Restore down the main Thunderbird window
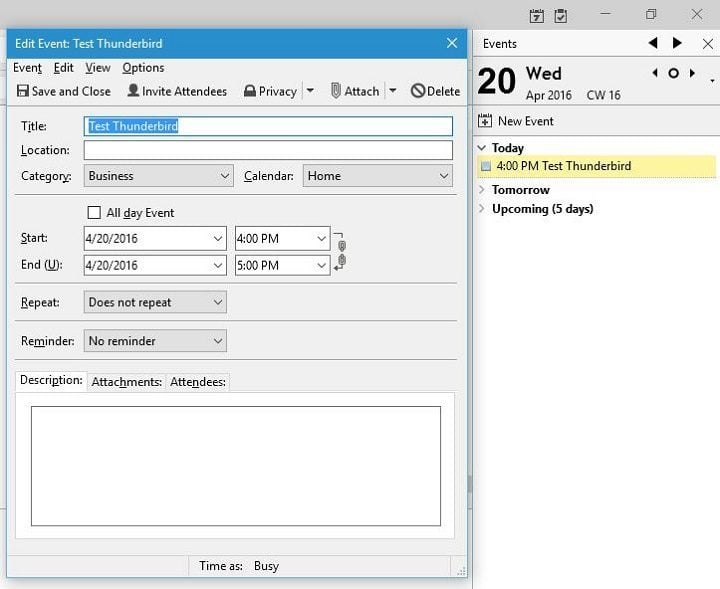 click(x=651, y=14)
